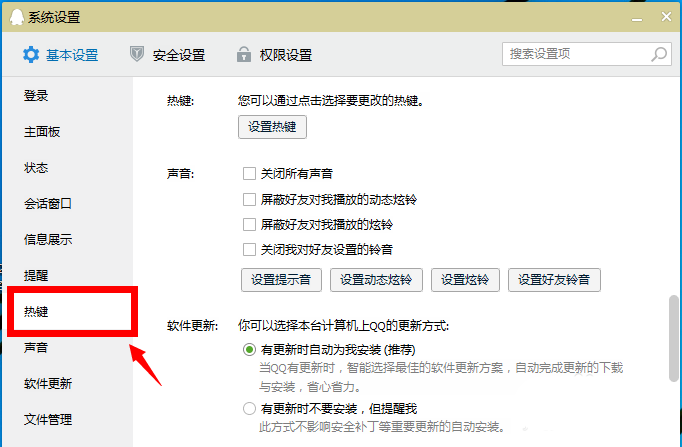Check 屏蔽好友对我播放的动态炫铃
Image resolution: width=682 pixels, height=447 pixels.
point(249,200)
